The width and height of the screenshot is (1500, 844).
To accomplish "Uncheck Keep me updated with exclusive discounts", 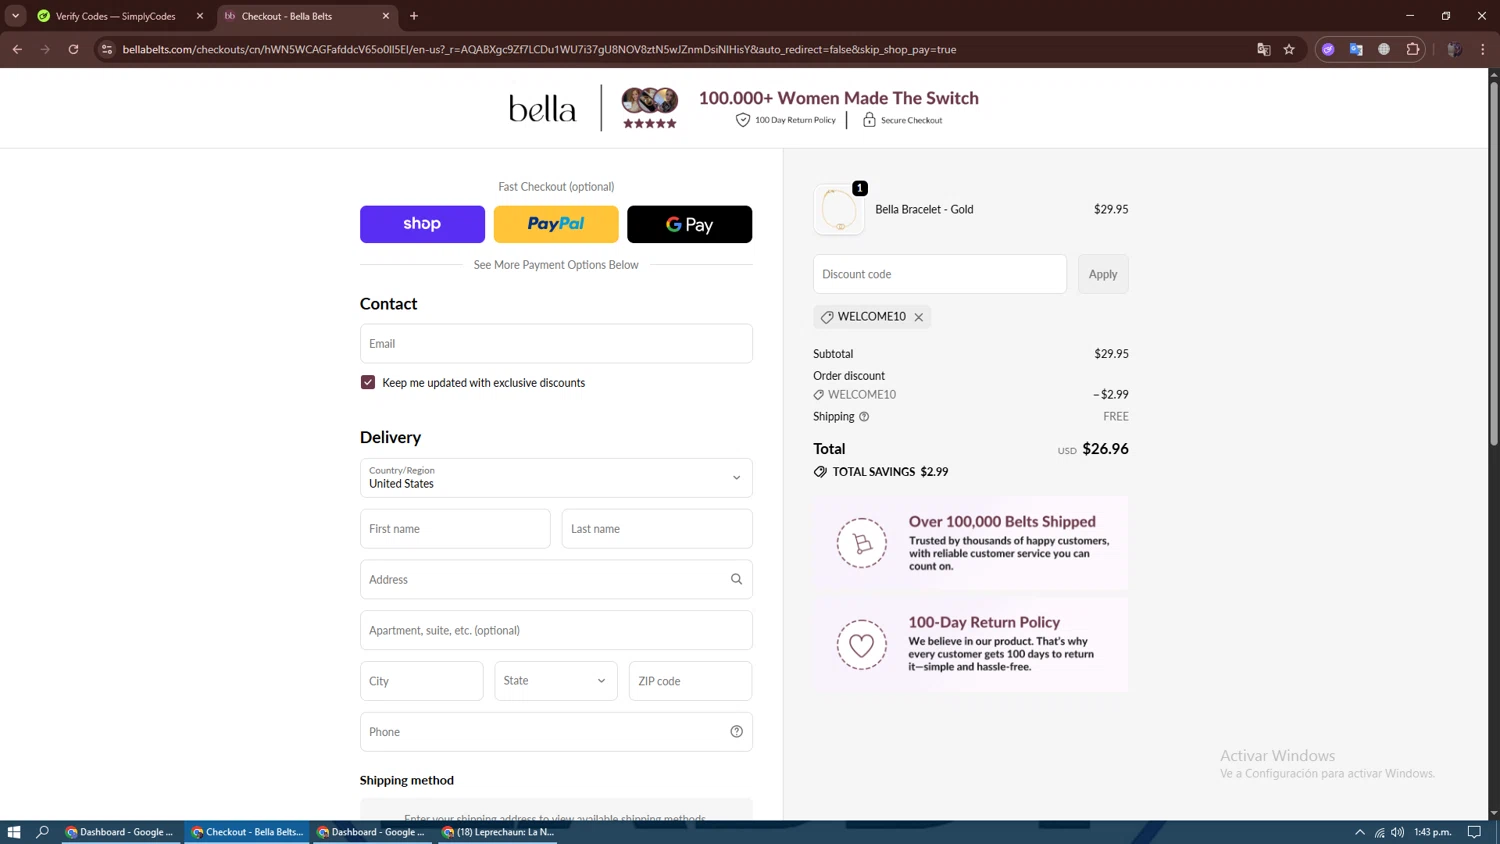I will click(x=368, y=382).
